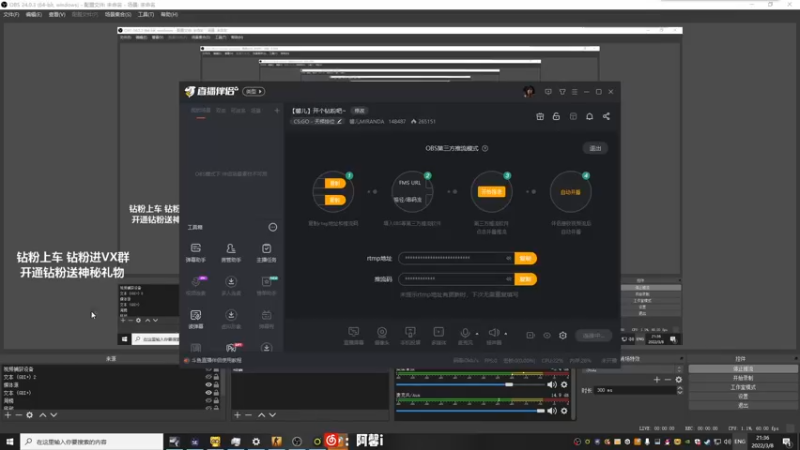The height and width of the screenshot is (450, 800).
Task: Open the filter dropdown in the companion title bar
Action: click(562, 92)
